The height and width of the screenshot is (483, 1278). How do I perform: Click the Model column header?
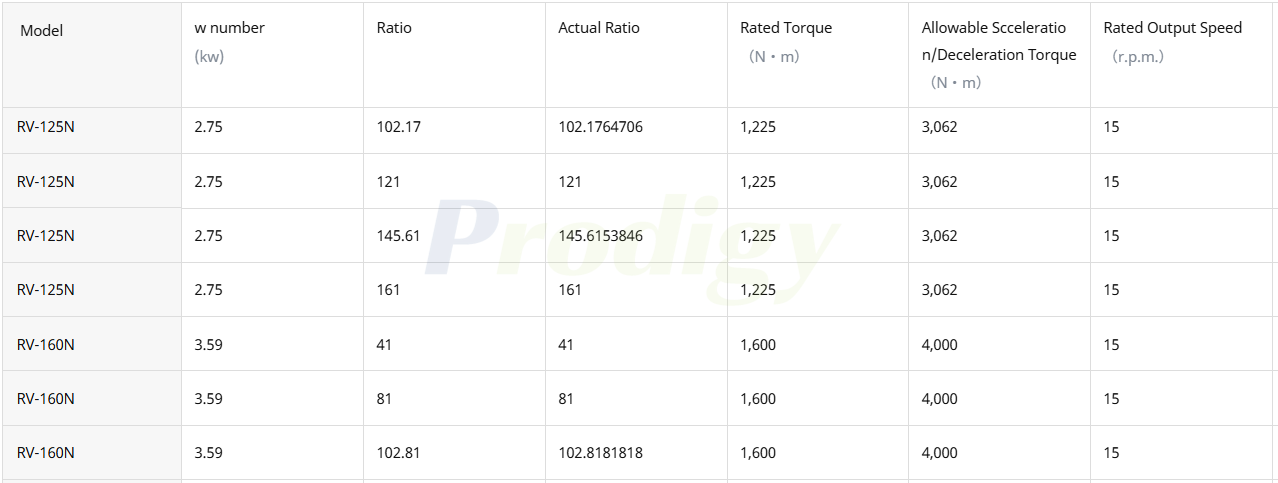91,54
